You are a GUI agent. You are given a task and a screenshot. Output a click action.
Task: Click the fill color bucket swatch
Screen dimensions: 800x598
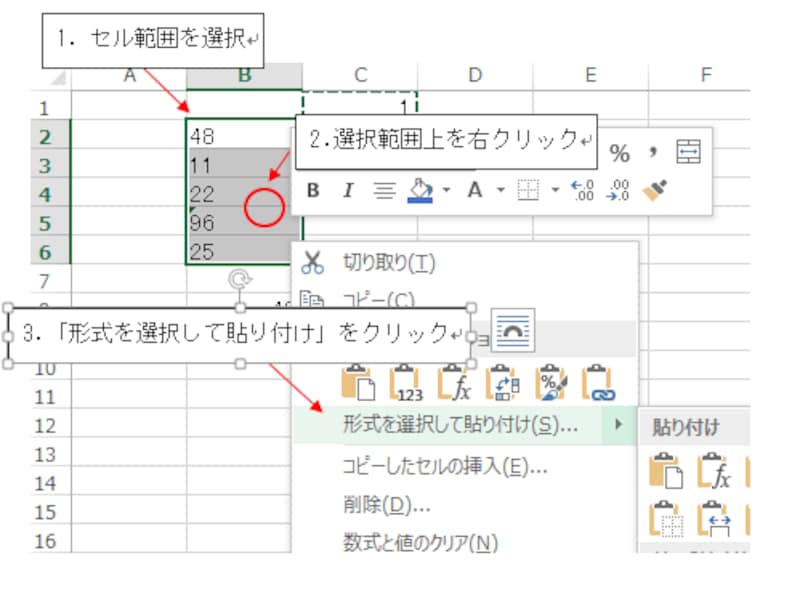422,190
